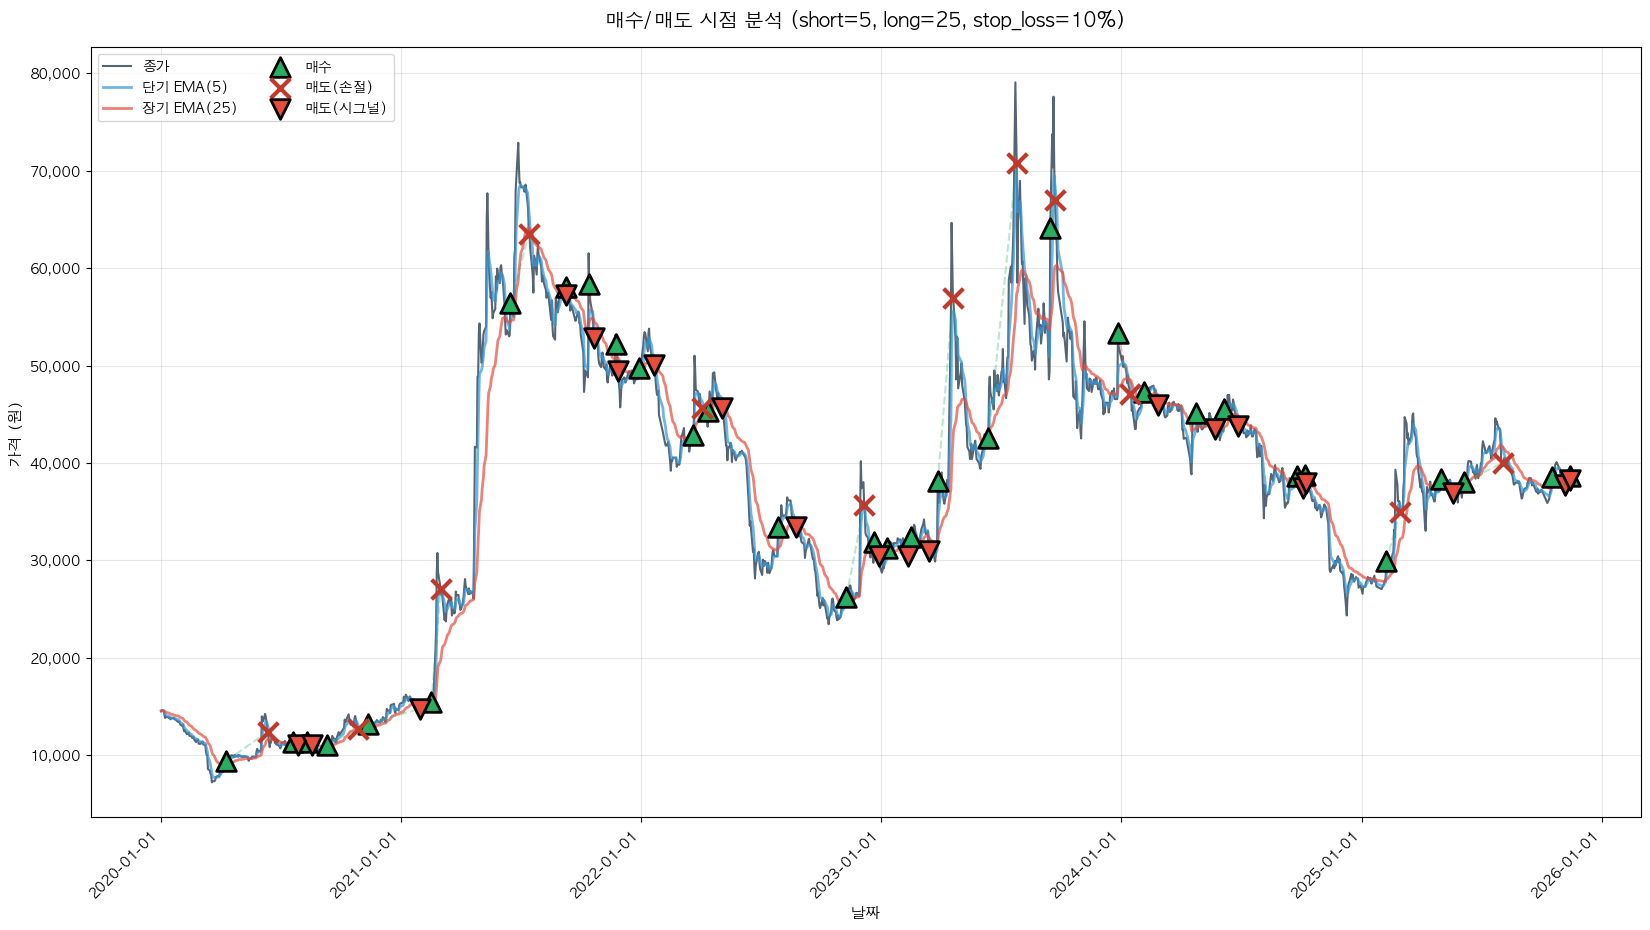Viewport: 1650px width, 930px height.
Task: Click the 종가 gray line swatch in legend
Action: tap(118, 67)
